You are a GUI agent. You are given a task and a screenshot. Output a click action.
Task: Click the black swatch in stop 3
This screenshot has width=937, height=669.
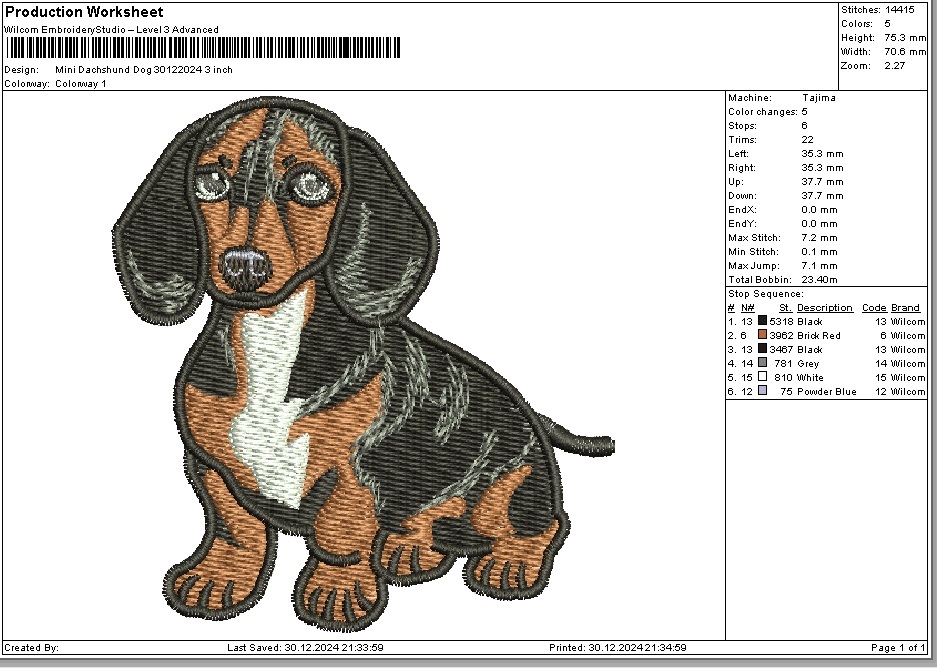click(762, 349)
